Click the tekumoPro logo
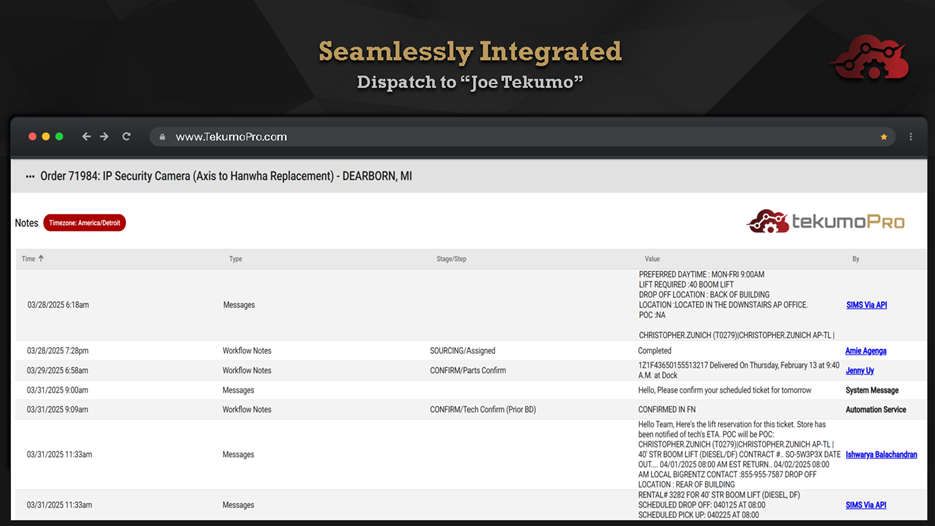The width and height of the screenshot is (935, 526). pyautogui.click(x=826, y=221)
